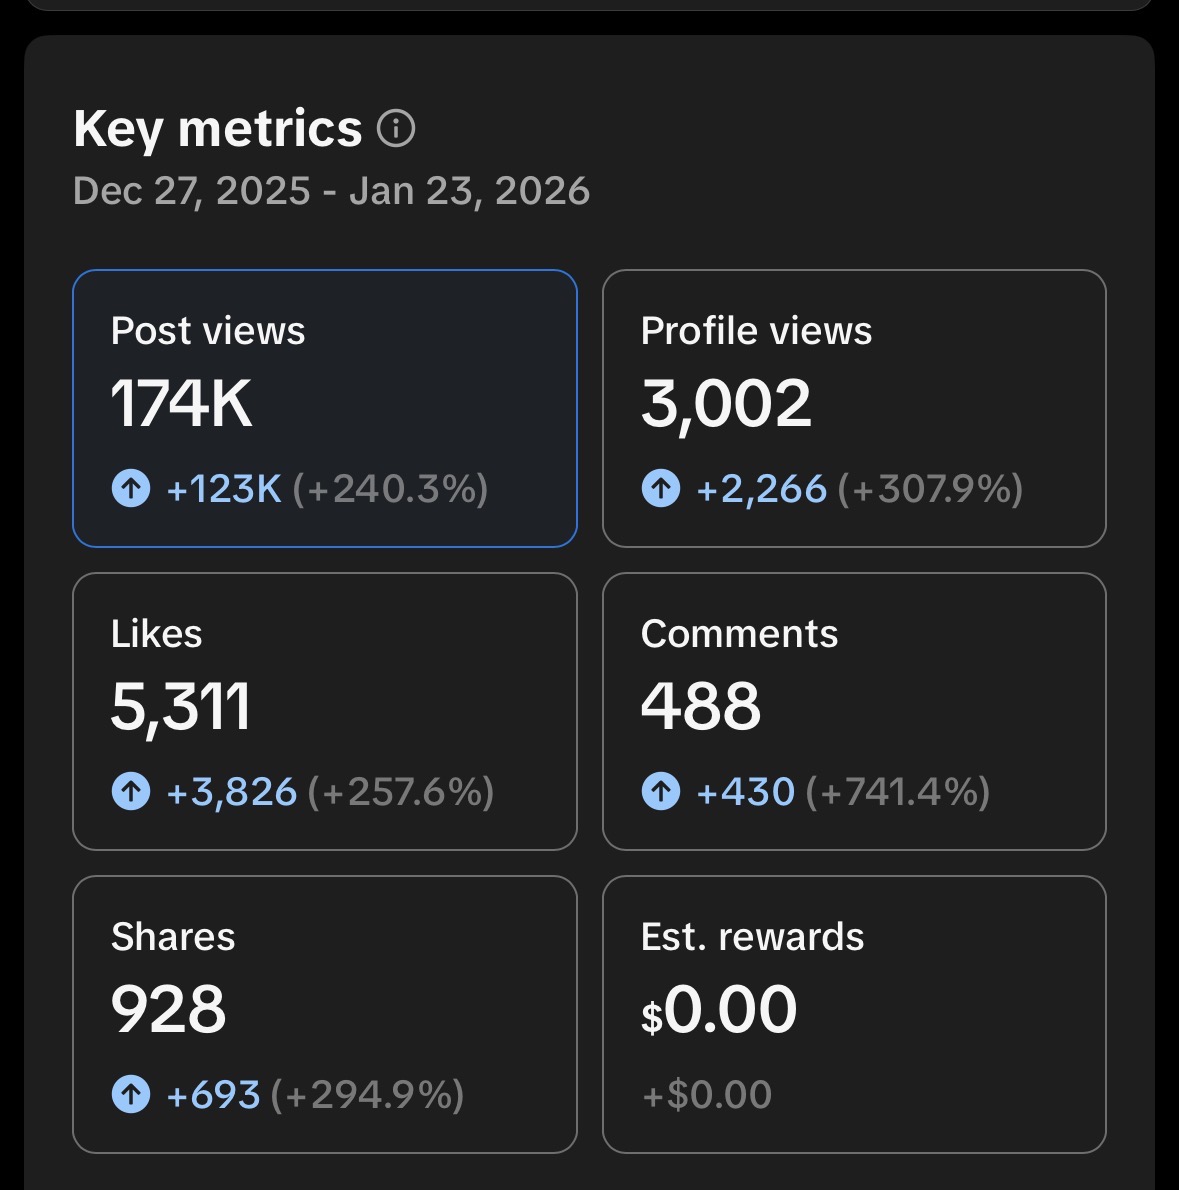Select the Shares metric label

(x=173, y=937)
